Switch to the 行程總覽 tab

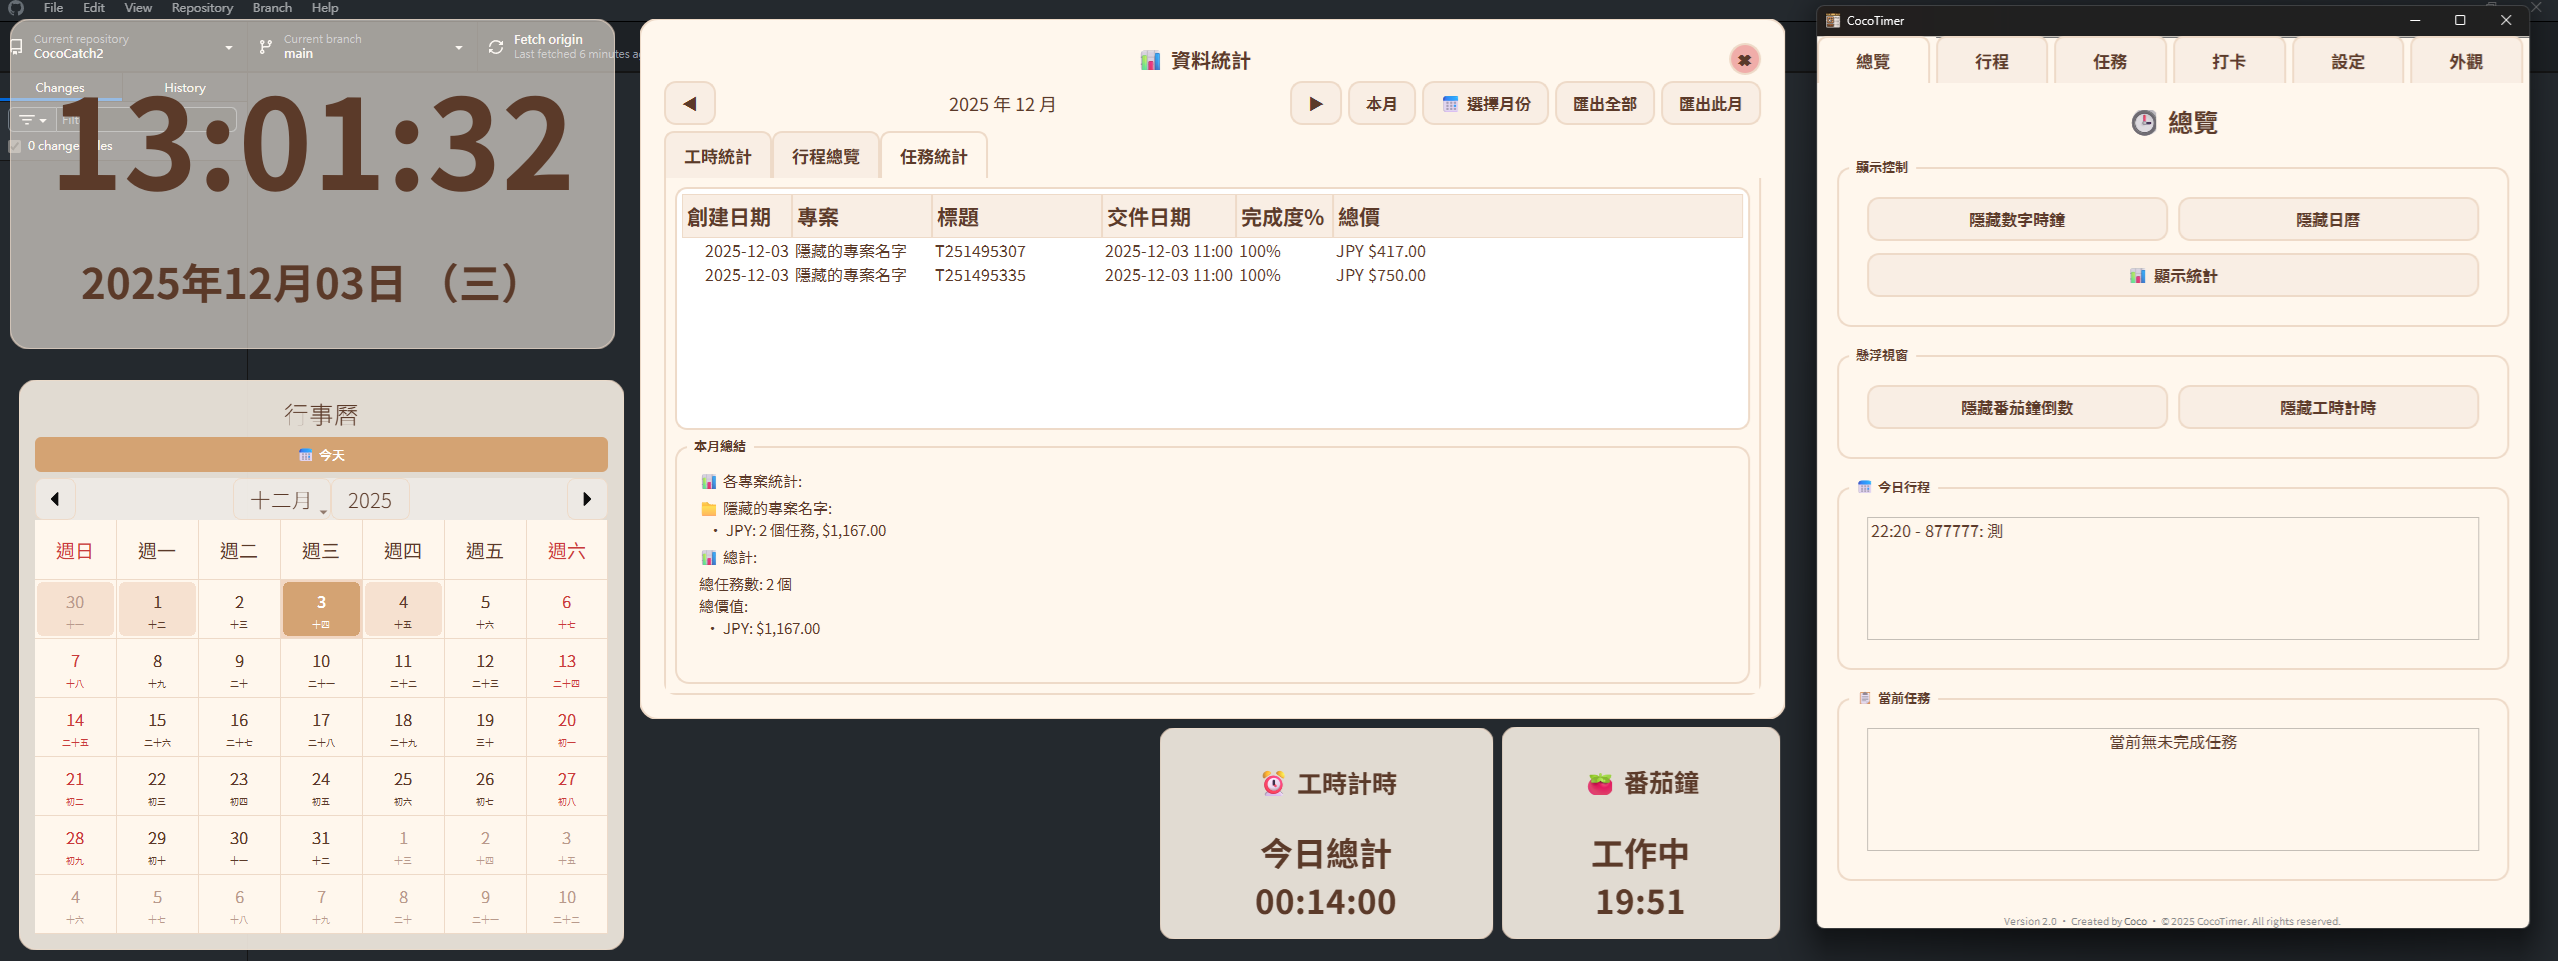coord(826,157)
